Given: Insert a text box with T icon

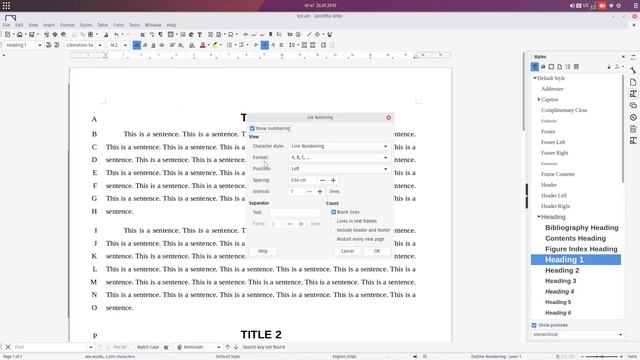Looking at the screenshot, I should point(200,35).
